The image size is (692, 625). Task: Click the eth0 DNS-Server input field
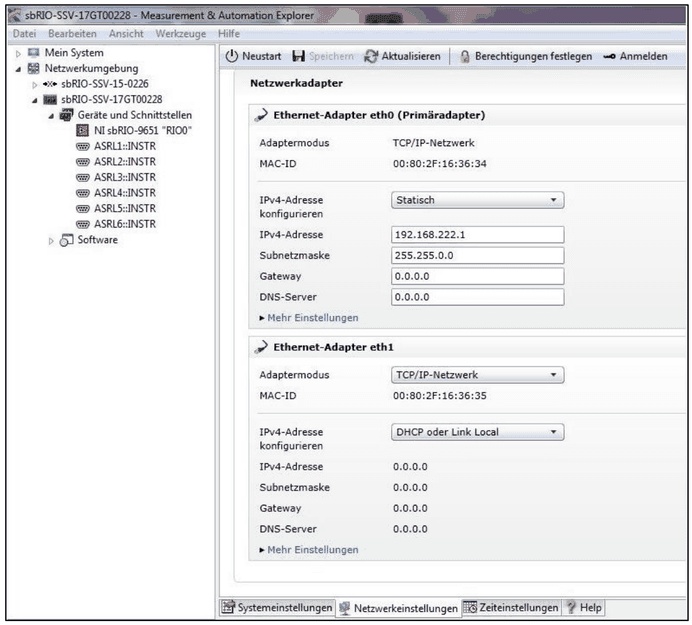pyautogui.click(x=478, y=297)
